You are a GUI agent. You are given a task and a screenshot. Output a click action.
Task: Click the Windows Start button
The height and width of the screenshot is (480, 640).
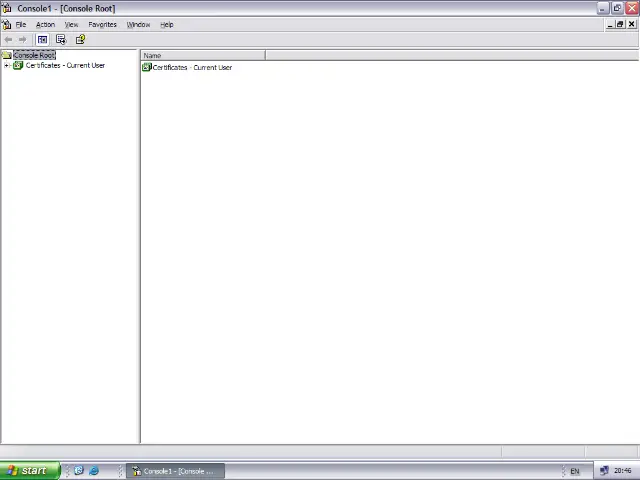point(30,471)
